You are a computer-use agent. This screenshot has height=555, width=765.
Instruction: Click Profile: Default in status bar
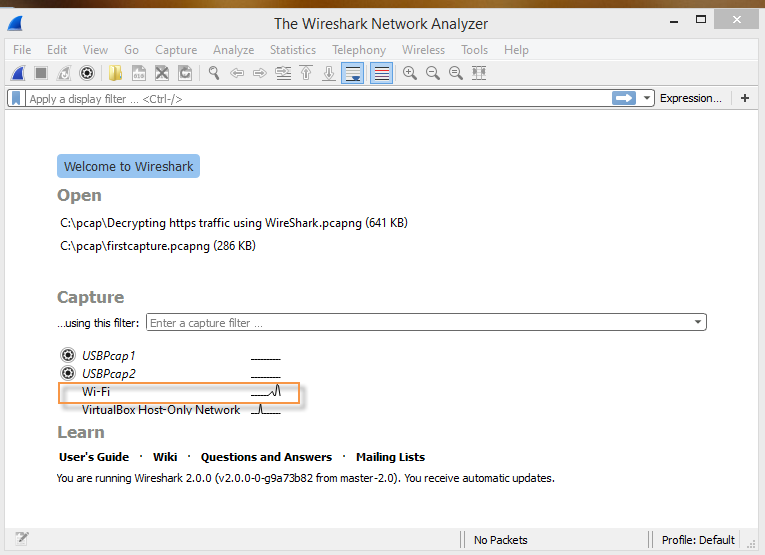click(698, 540)
